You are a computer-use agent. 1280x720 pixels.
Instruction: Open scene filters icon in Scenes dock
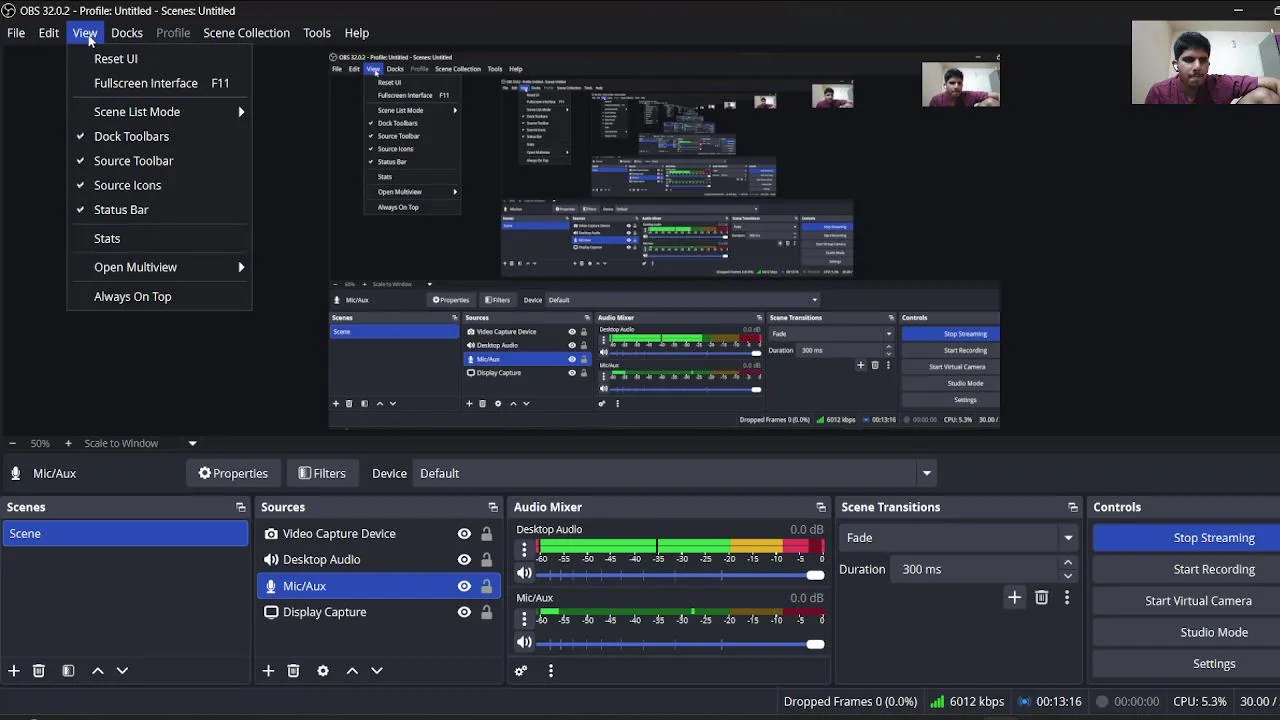pyautogui.click(x=68, y=671)
